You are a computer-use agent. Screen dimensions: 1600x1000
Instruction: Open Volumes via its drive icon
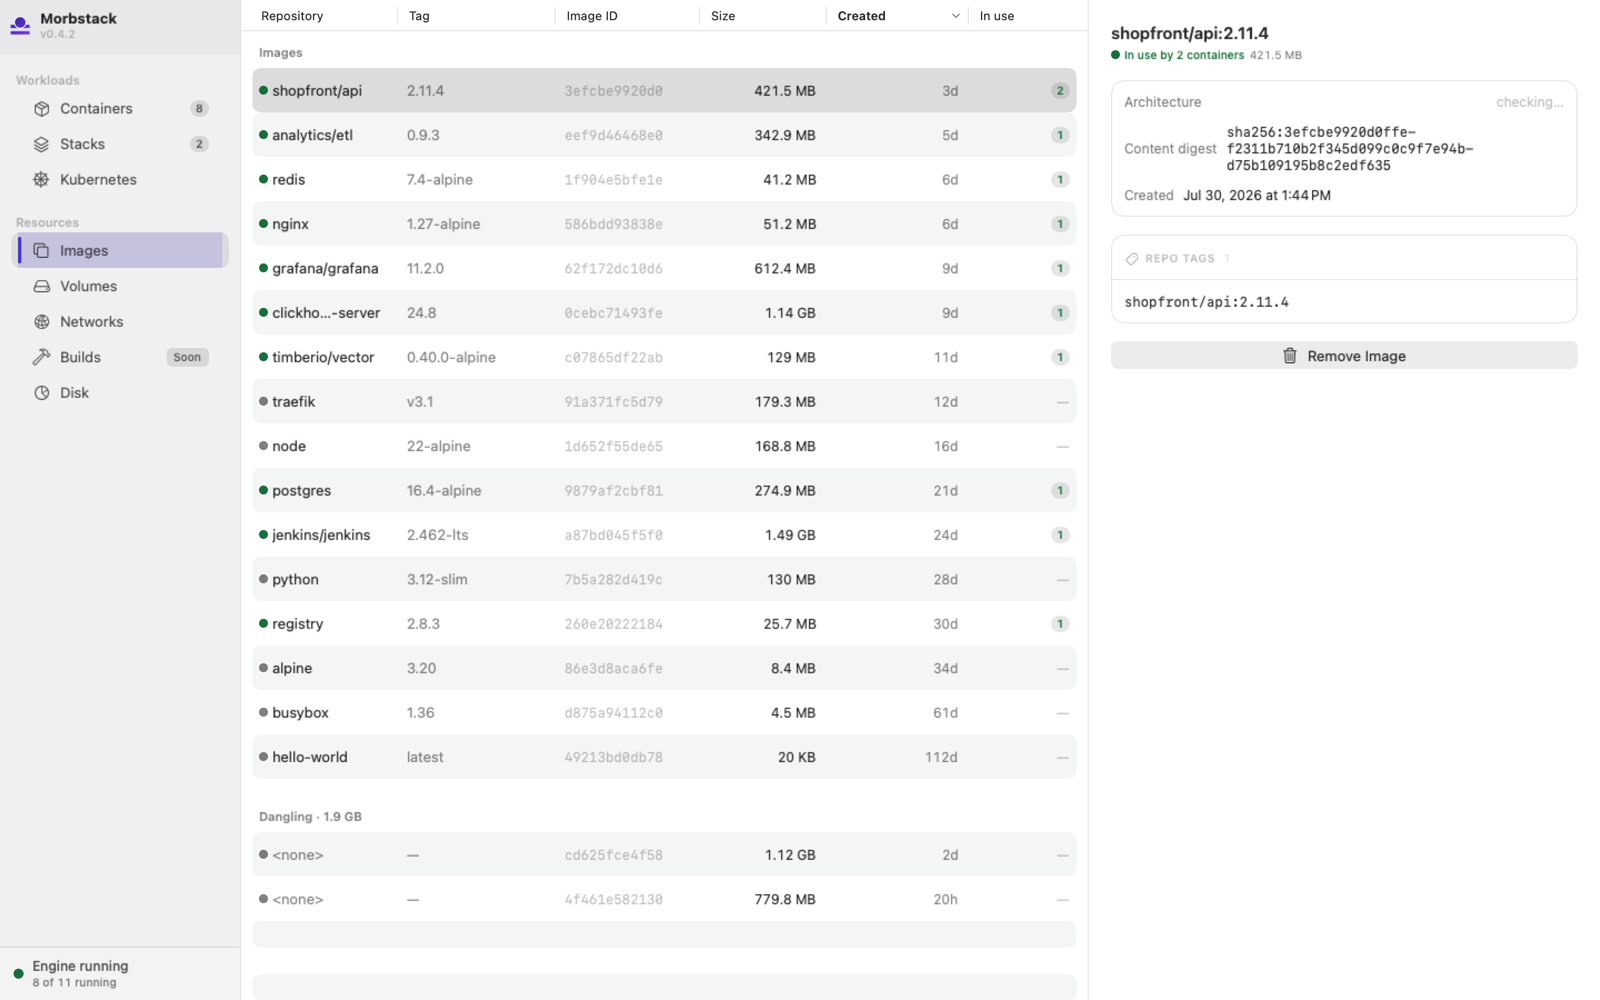tap(41, 286)
